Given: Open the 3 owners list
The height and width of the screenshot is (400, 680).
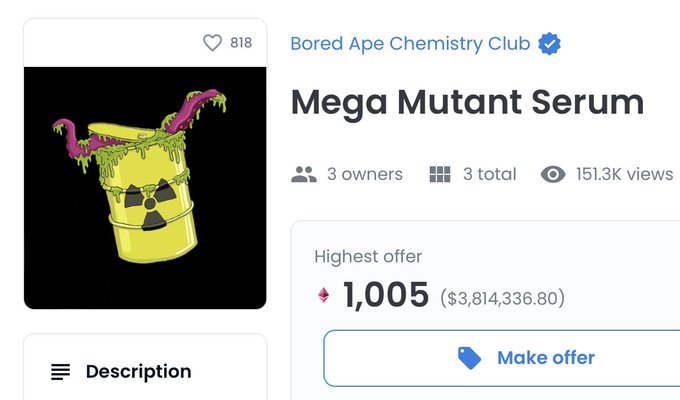Looking at the screenshot, I should pos(365,174).
